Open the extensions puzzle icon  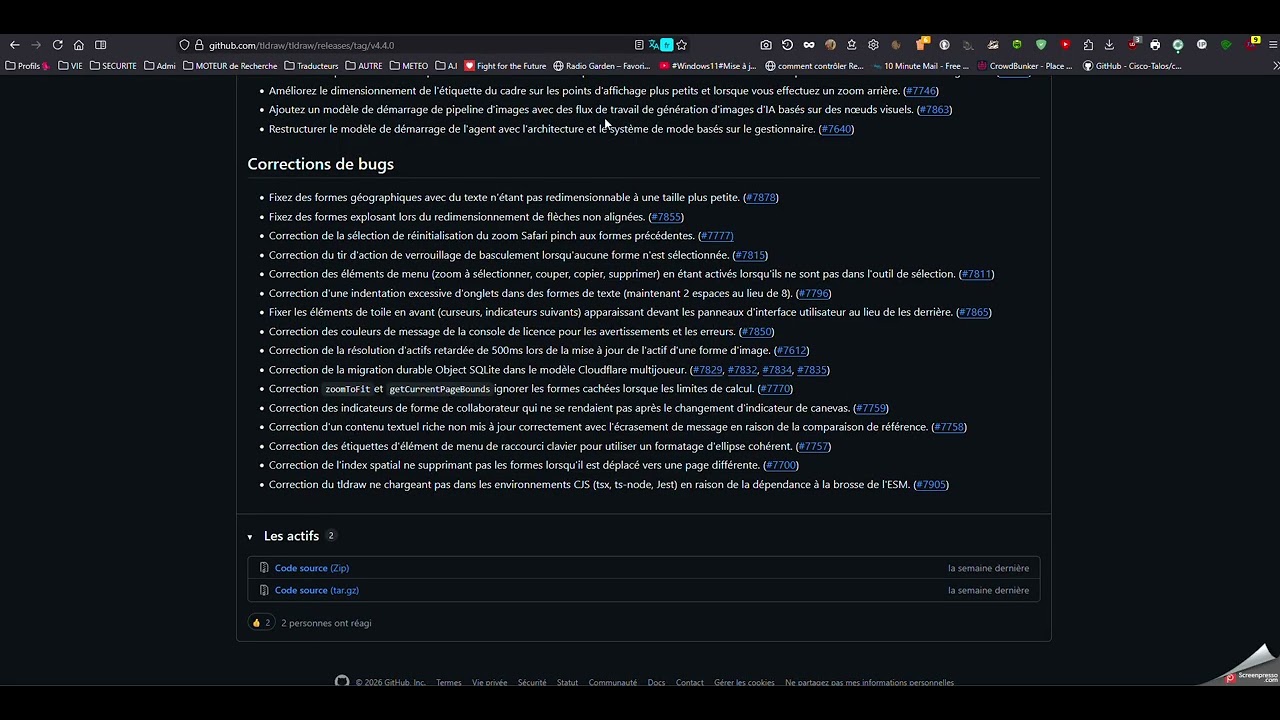1088,45
